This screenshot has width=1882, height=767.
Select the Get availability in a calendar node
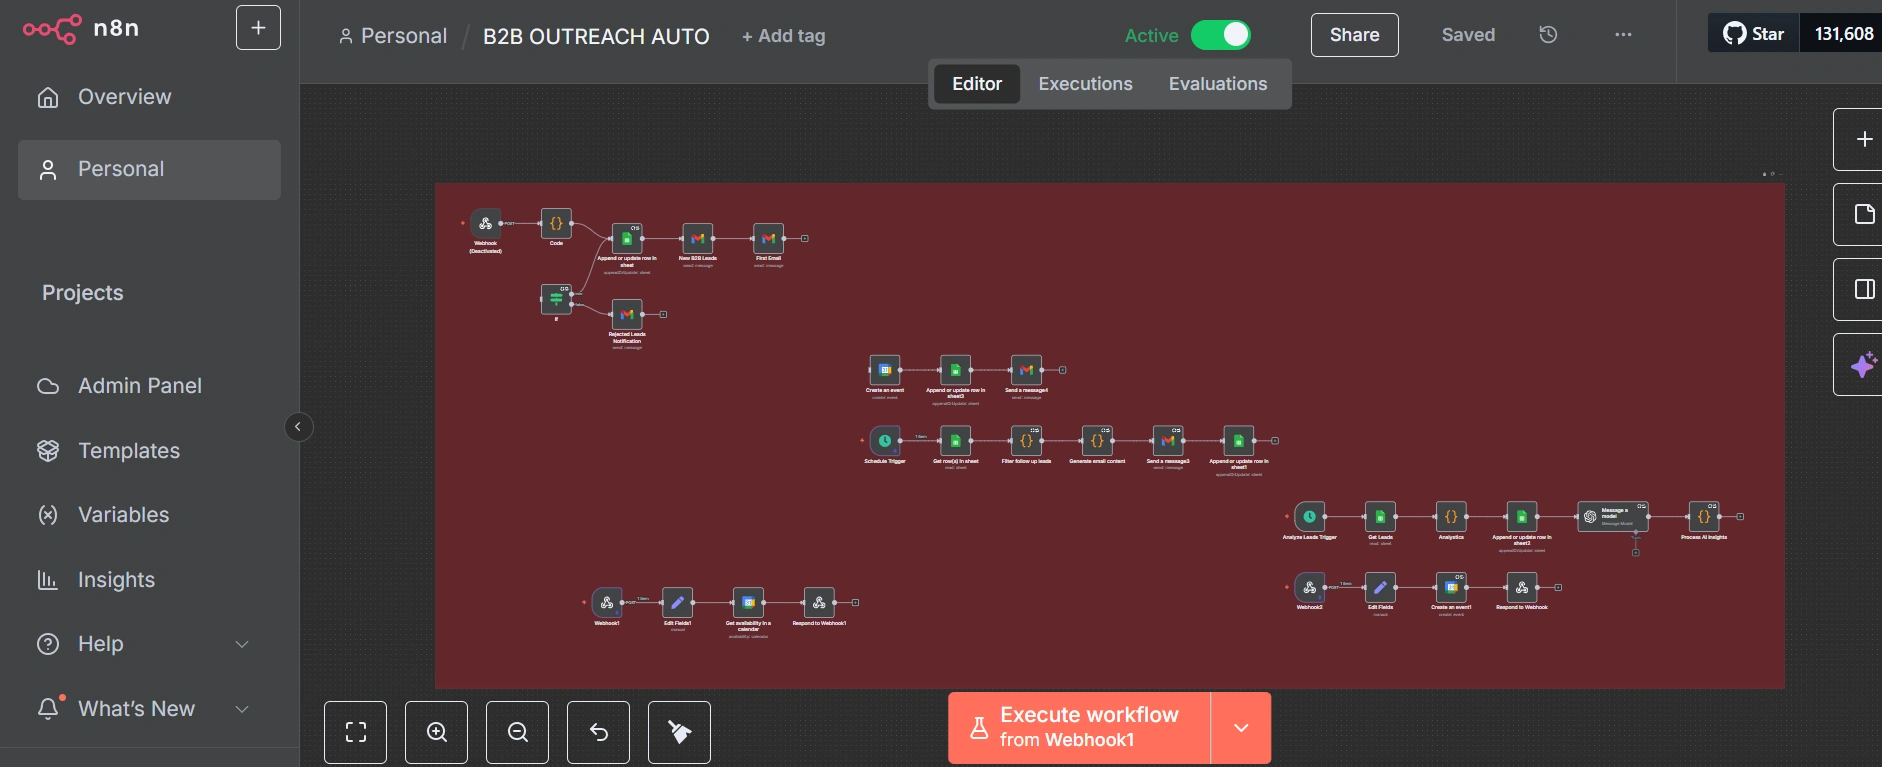[x=748, y=602]
